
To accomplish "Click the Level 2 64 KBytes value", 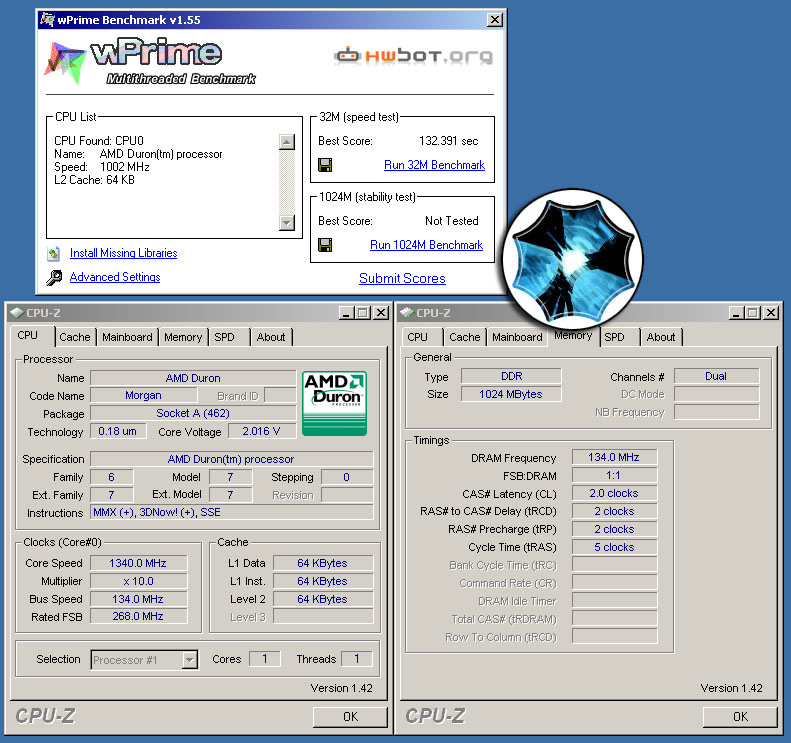I will (323, 599).
